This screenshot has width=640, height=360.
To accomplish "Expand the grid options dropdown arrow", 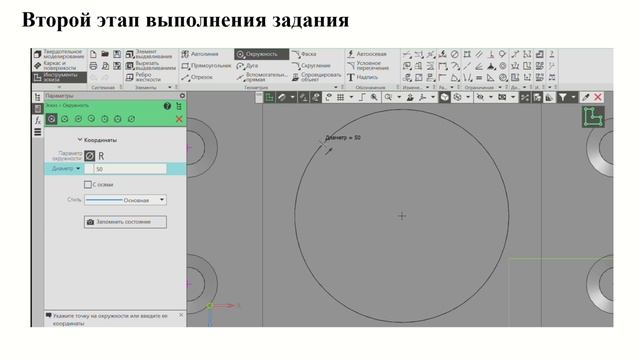I will [351, 97].
